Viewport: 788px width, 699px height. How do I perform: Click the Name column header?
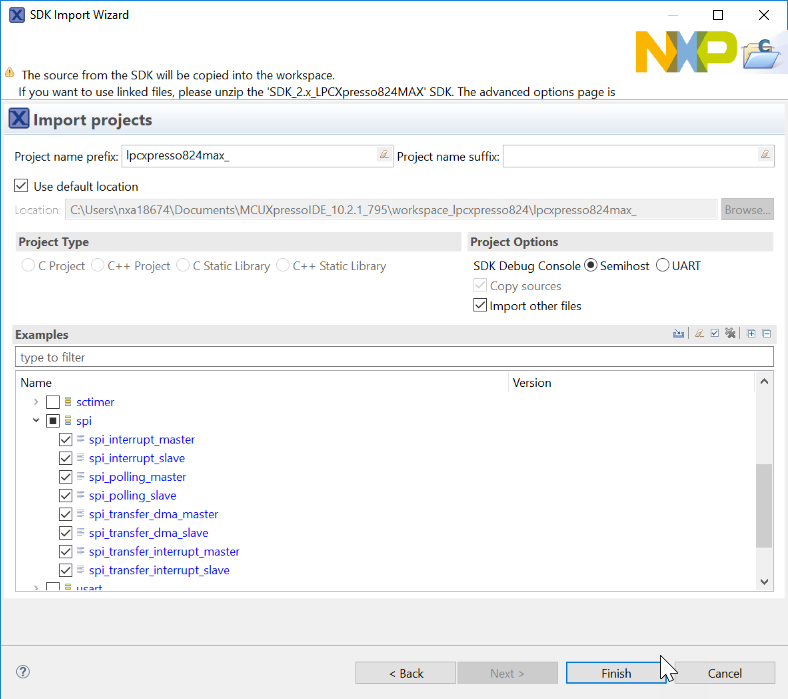point(262,382)
